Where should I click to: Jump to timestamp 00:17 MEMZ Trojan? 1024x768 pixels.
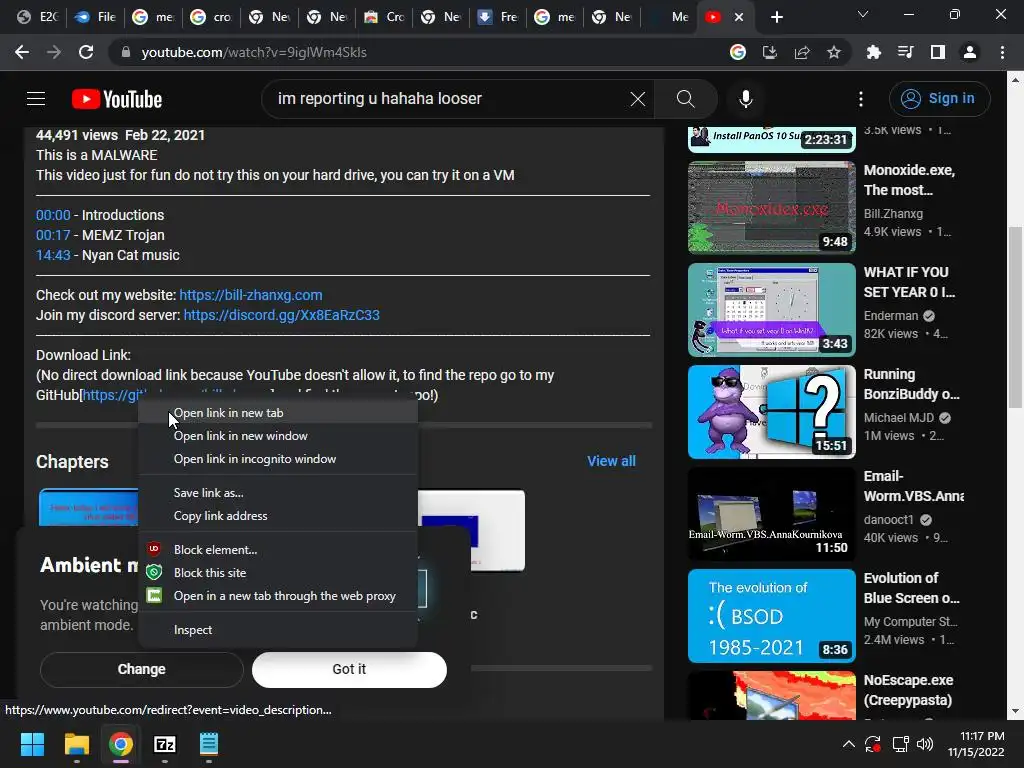tap(53, 235)
